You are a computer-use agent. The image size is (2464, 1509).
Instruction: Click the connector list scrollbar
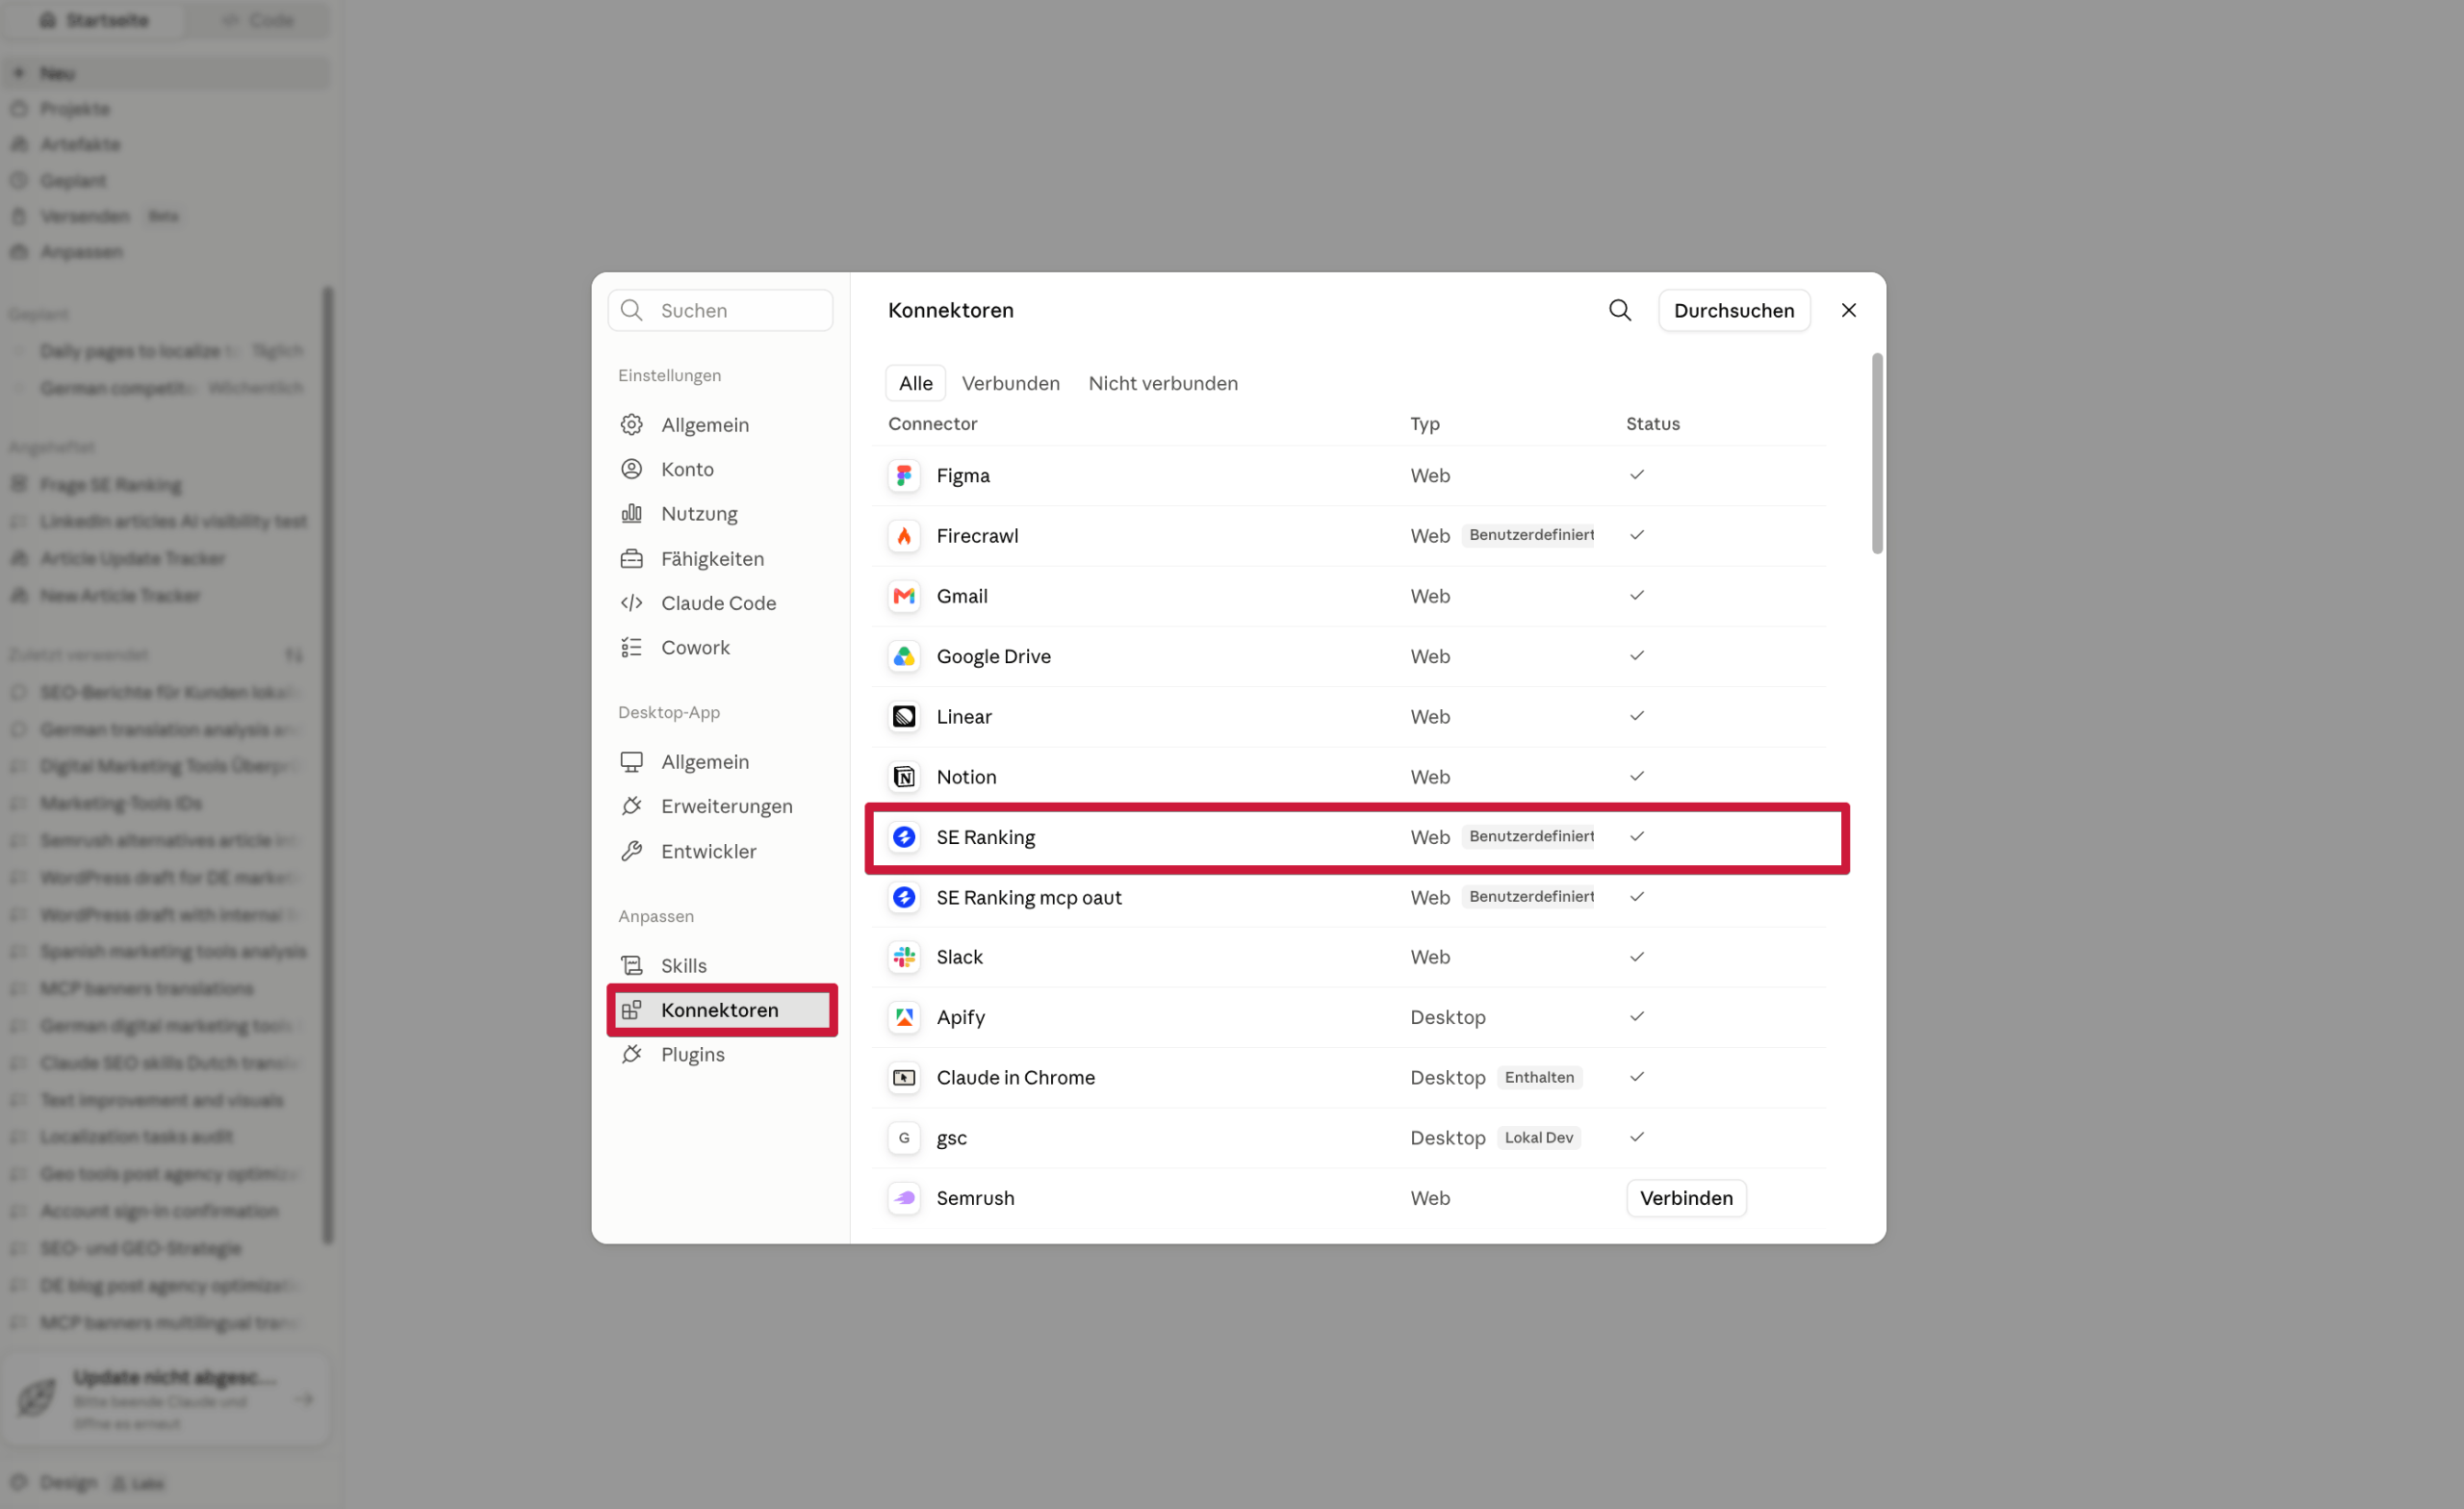1877,453
